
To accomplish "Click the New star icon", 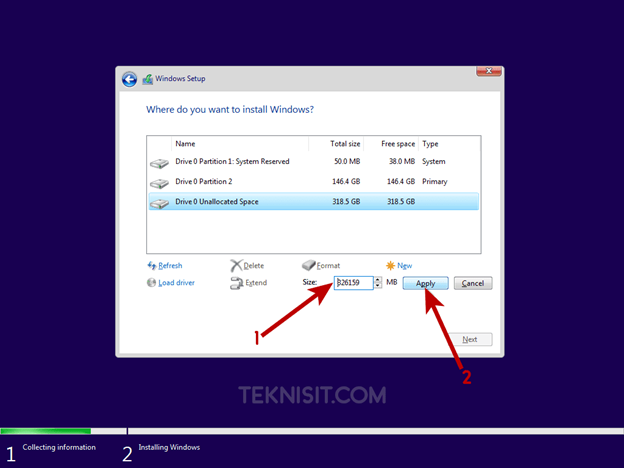I will [390, 265].
